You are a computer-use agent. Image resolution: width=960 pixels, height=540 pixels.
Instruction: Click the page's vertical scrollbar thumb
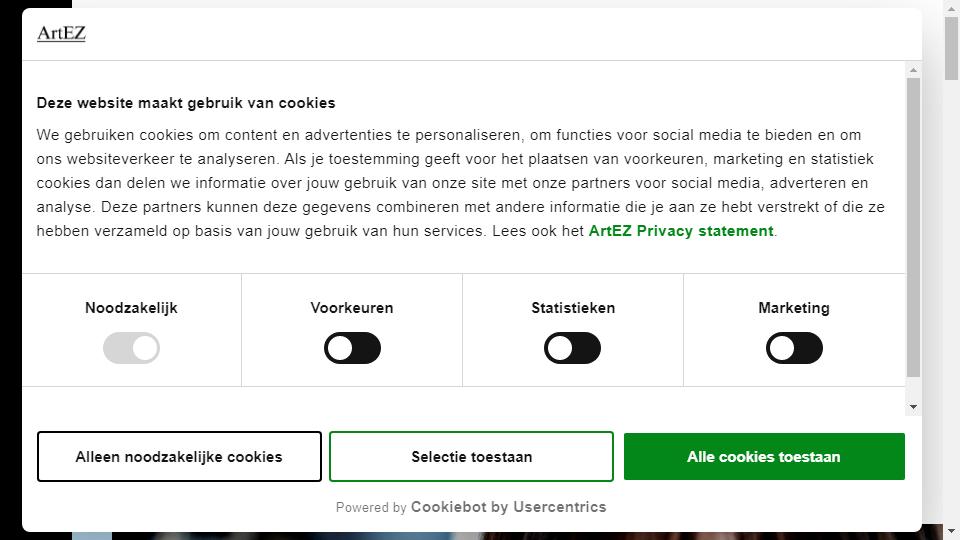click(951, 49)
